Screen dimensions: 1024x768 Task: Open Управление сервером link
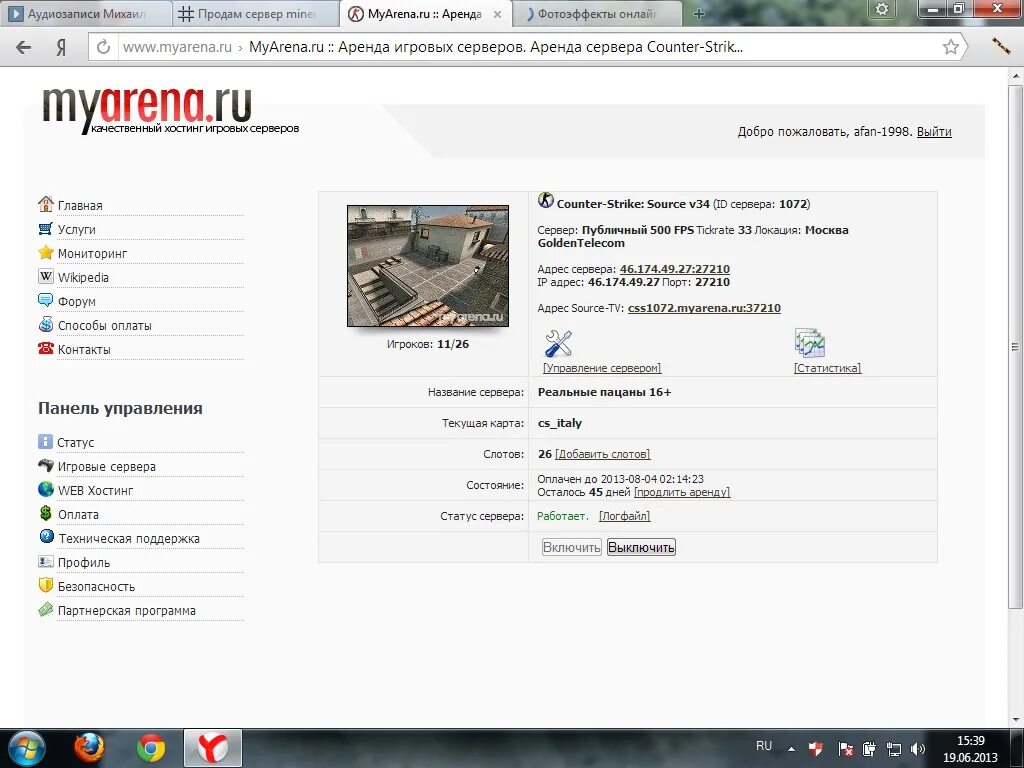coord(601,368)
